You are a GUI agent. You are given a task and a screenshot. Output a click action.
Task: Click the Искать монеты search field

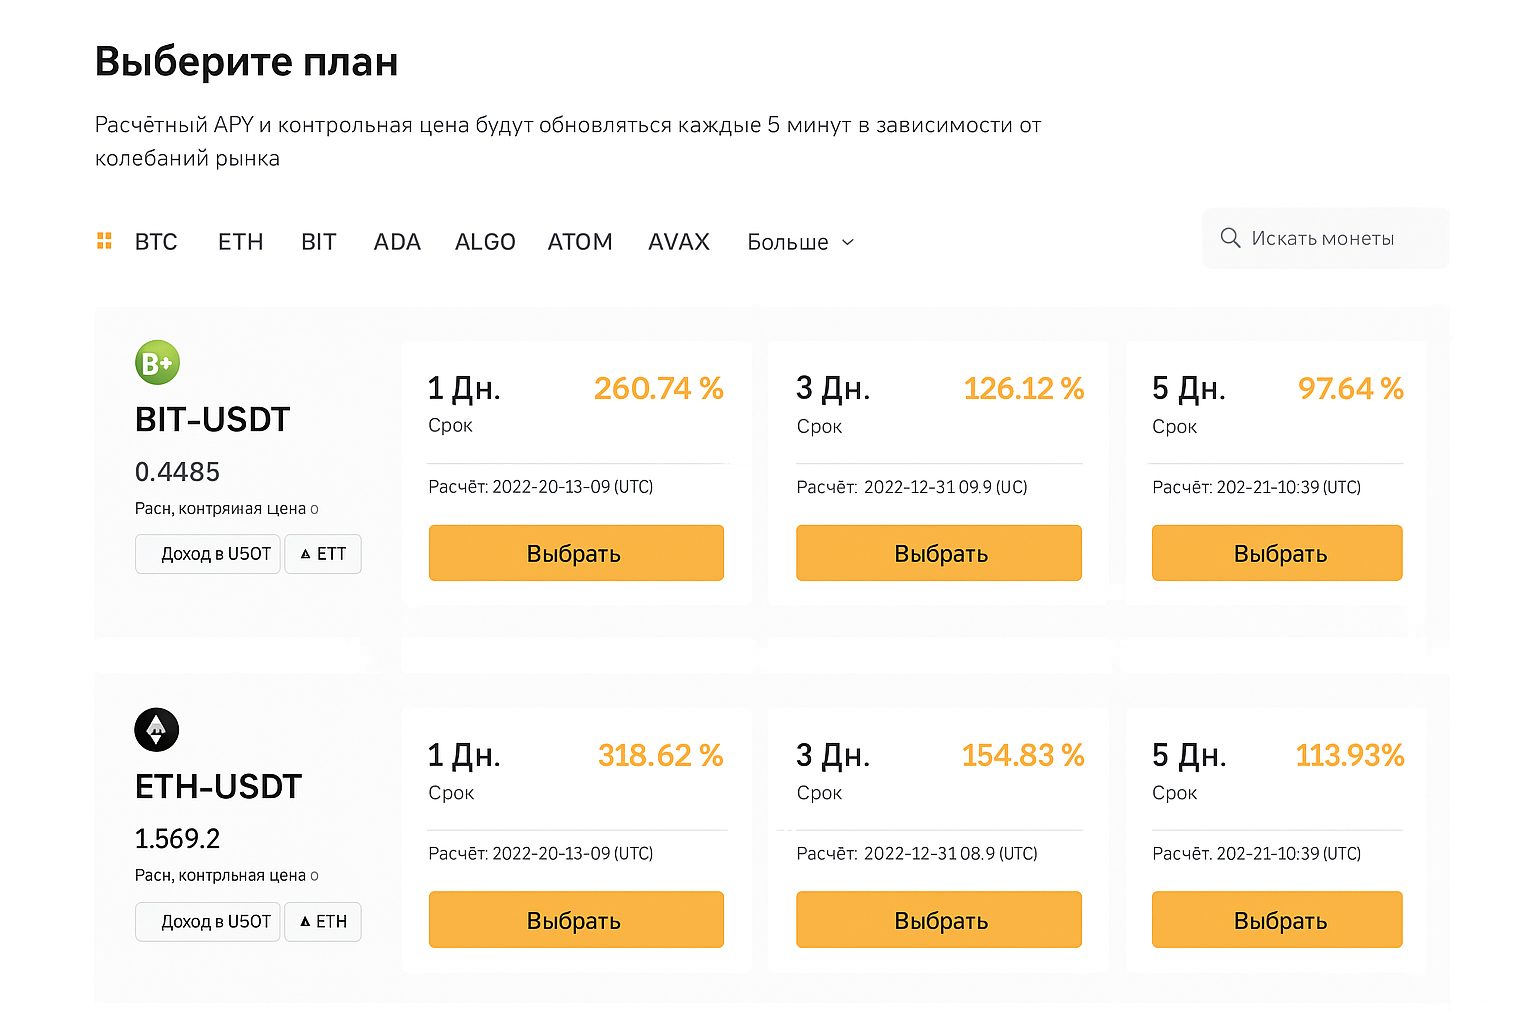1325,238
